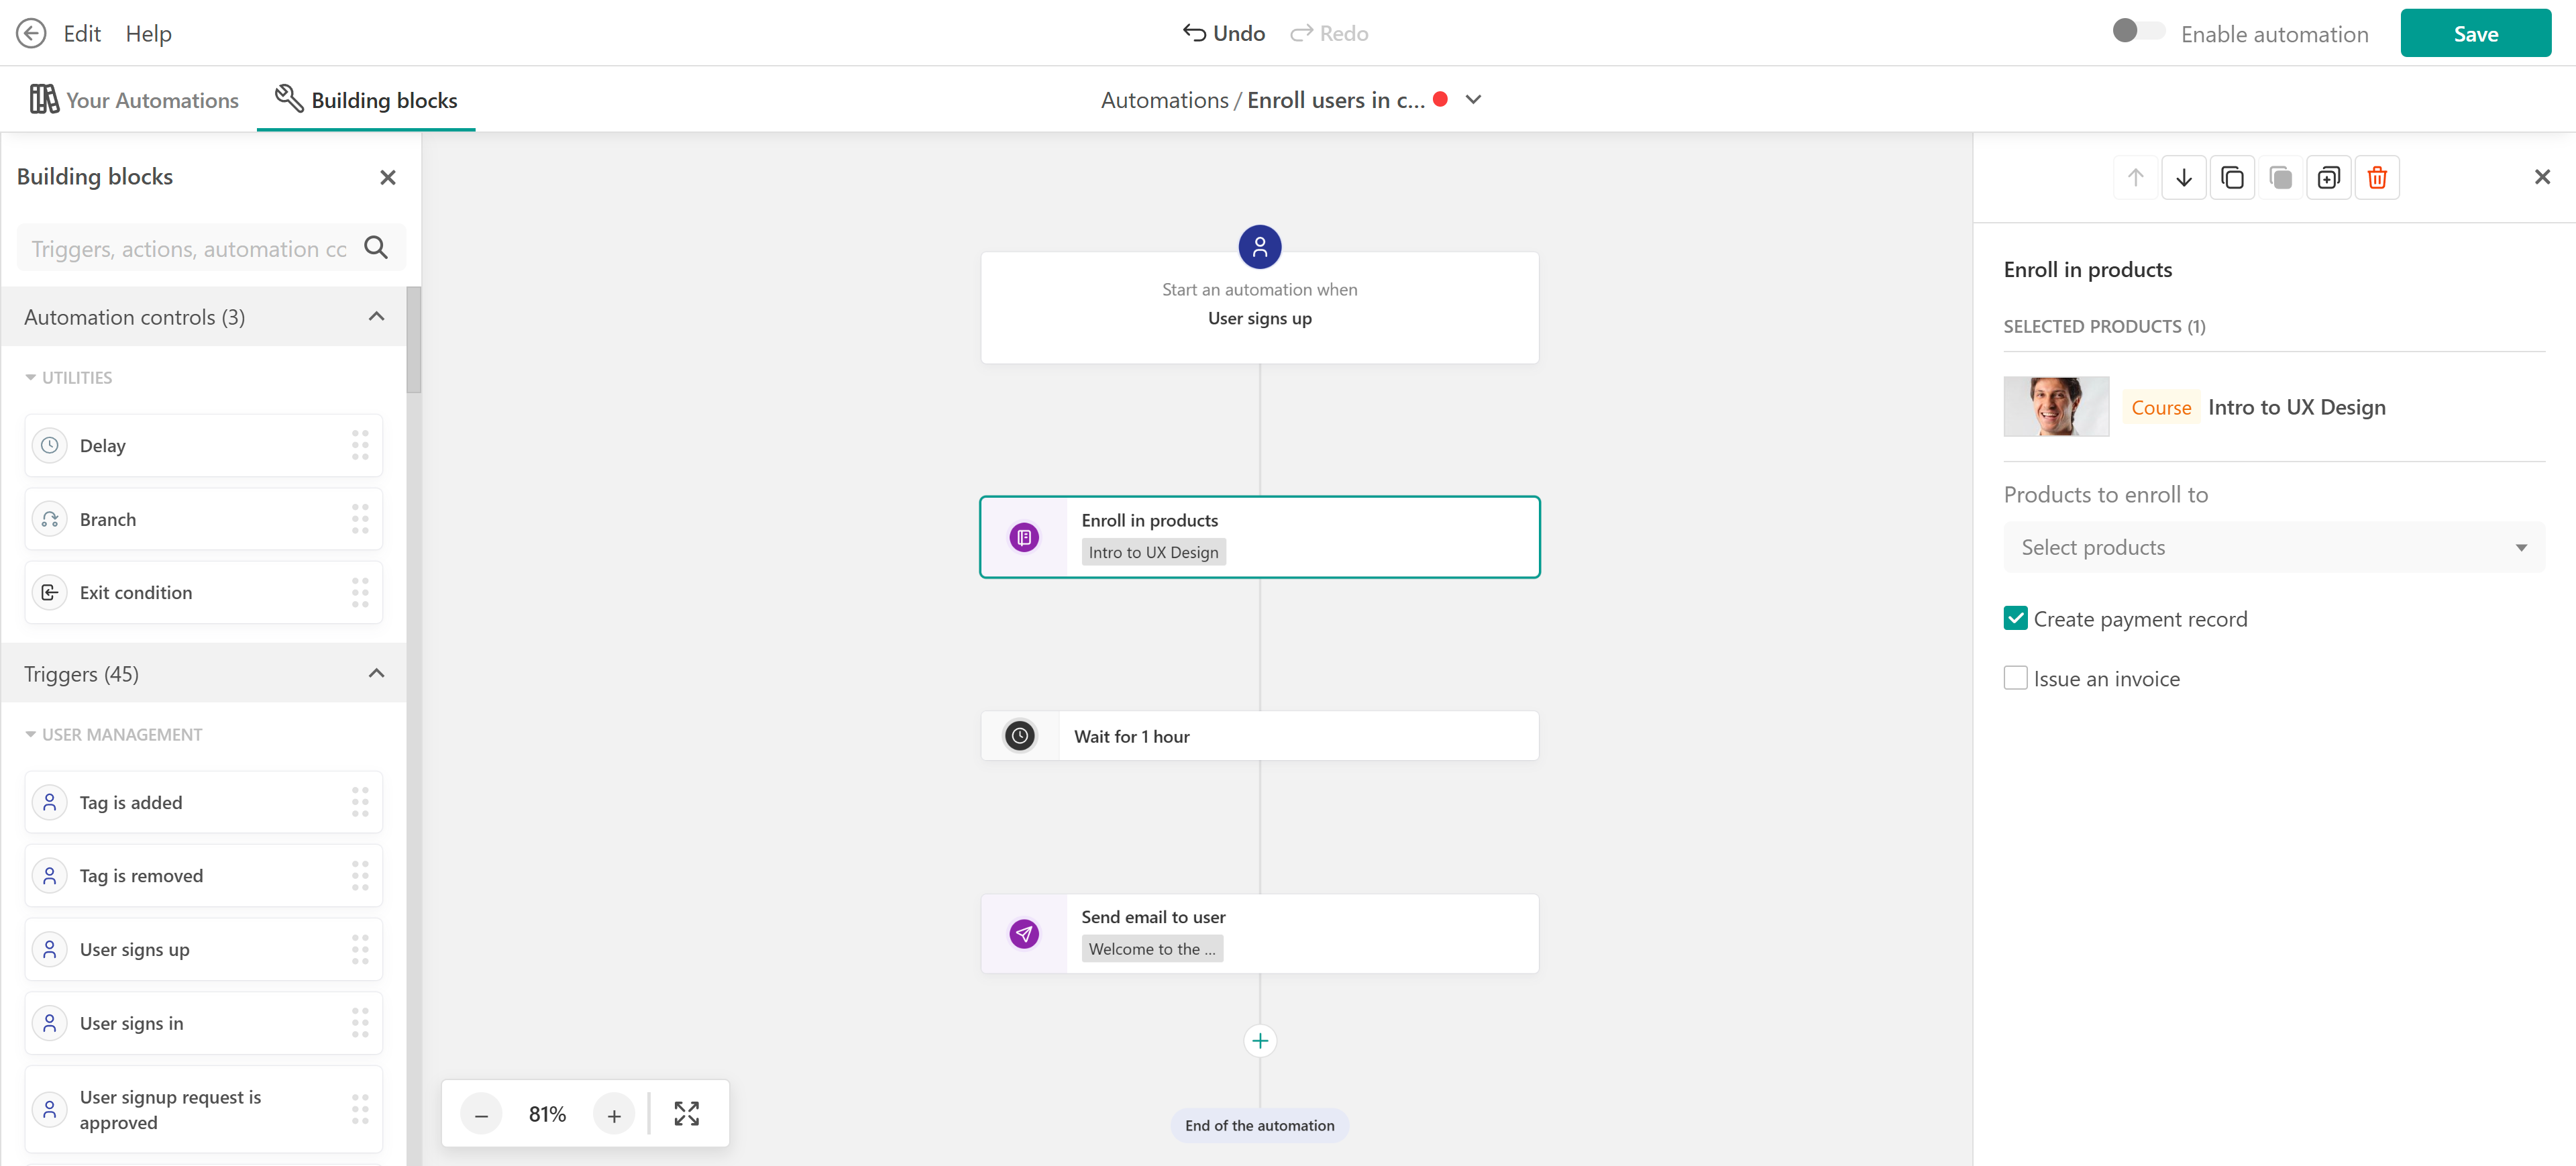Click the Undo button
Screen dimensions: 2576x1166
coord(1223,33)
